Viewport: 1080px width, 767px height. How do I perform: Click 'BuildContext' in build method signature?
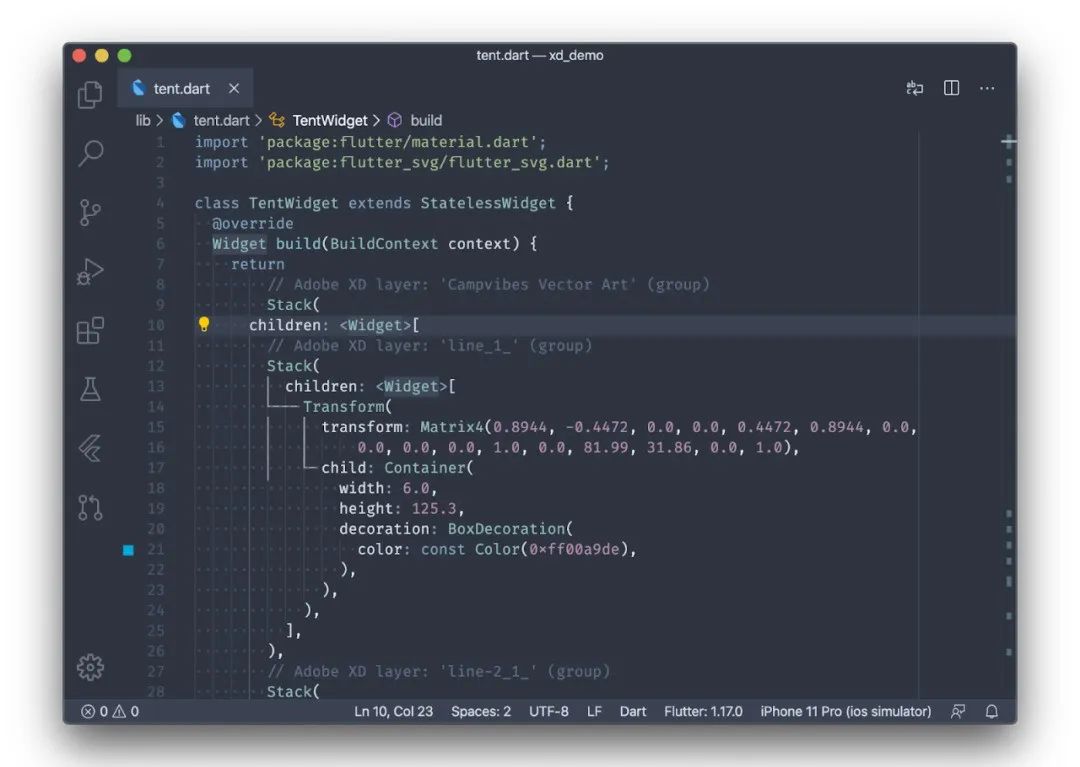click(384, 244)
